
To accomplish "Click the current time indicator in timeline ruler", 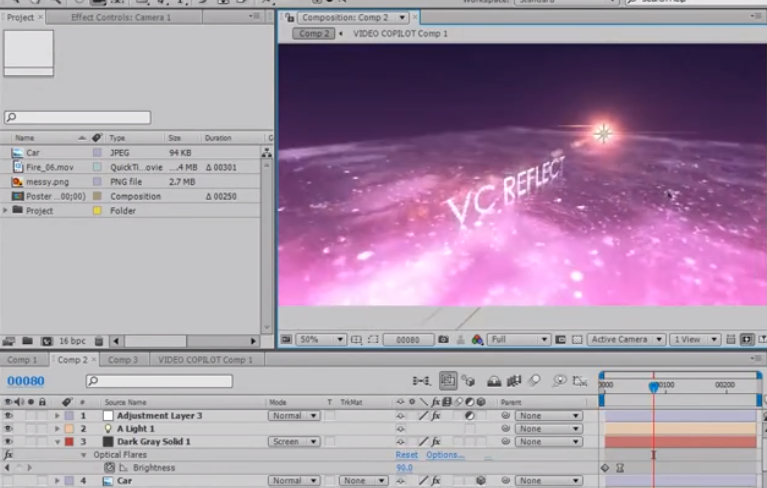I will coord(654,387).
